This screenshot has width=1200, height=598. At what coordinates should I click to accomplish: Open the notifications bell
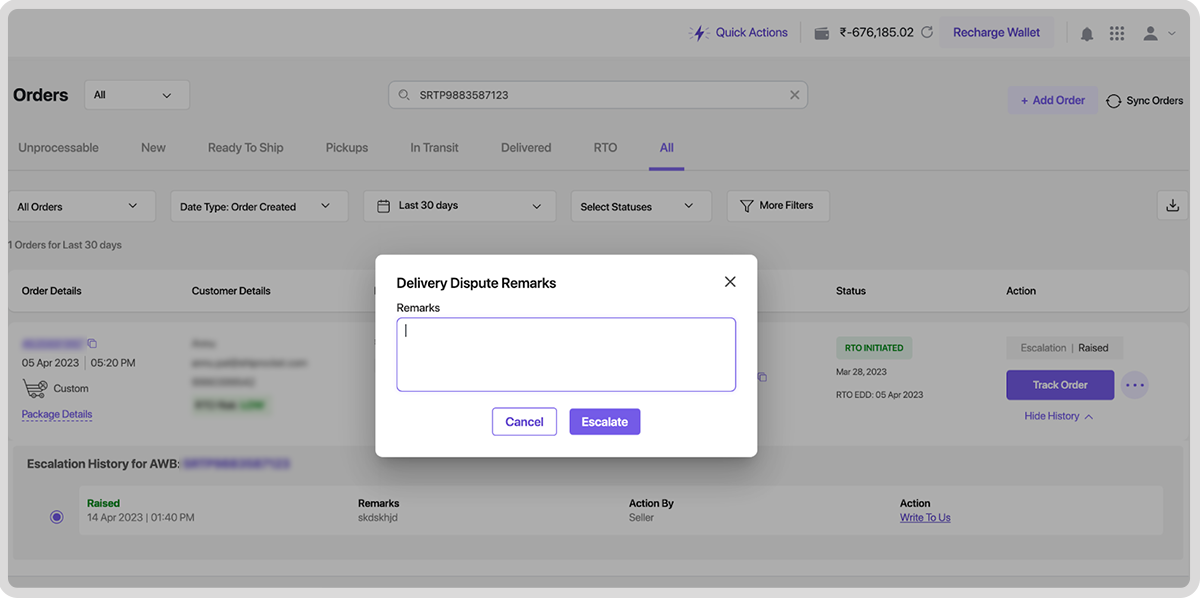click(1087, 33)
